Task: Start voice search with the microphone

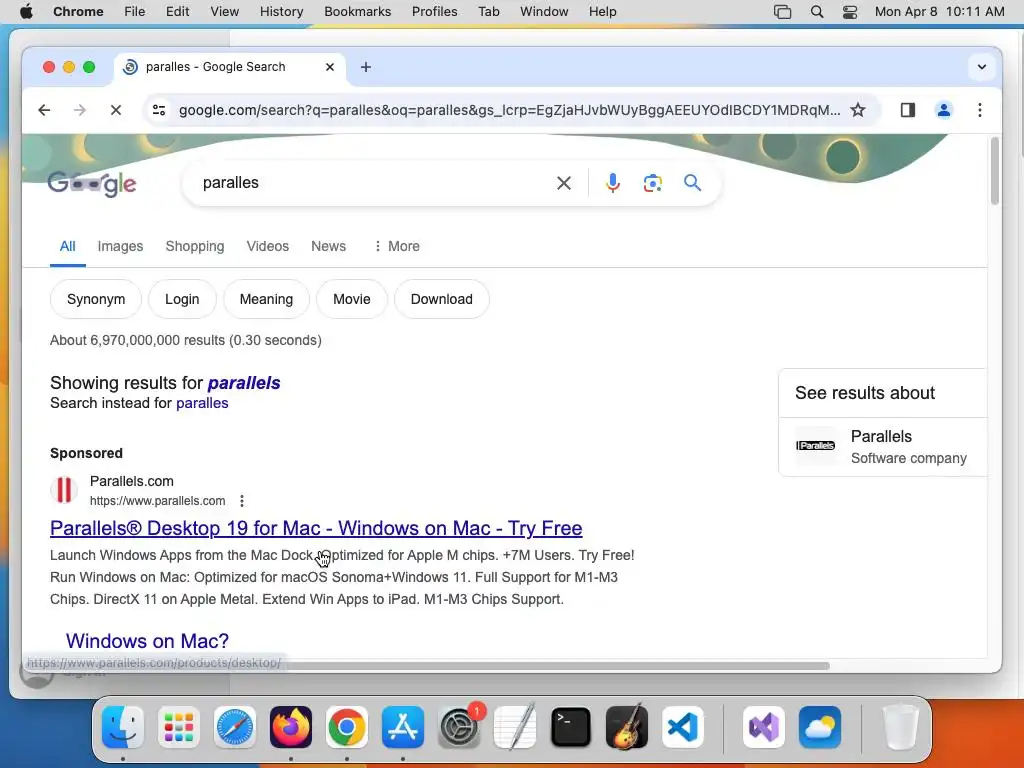Action: click(x=612, y=183)
